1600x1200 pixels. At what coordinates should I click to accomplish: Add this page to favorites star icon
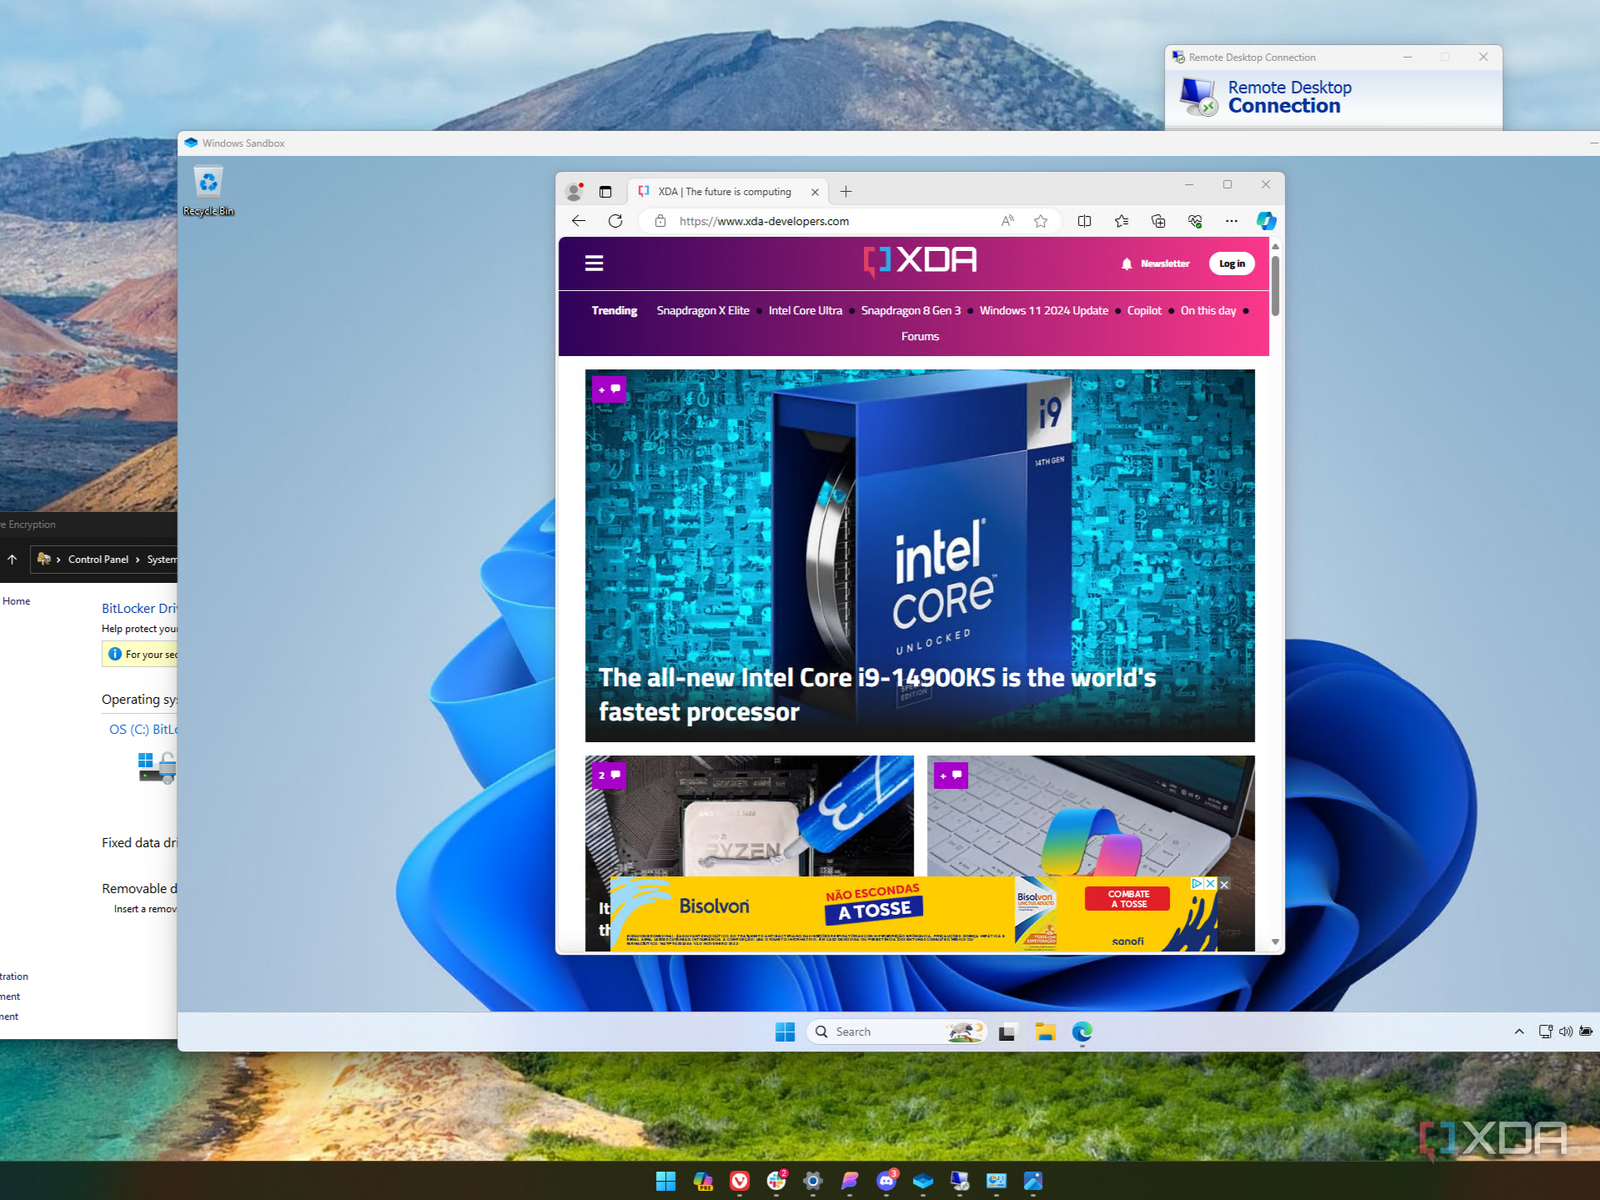(x=1041, y=221)
